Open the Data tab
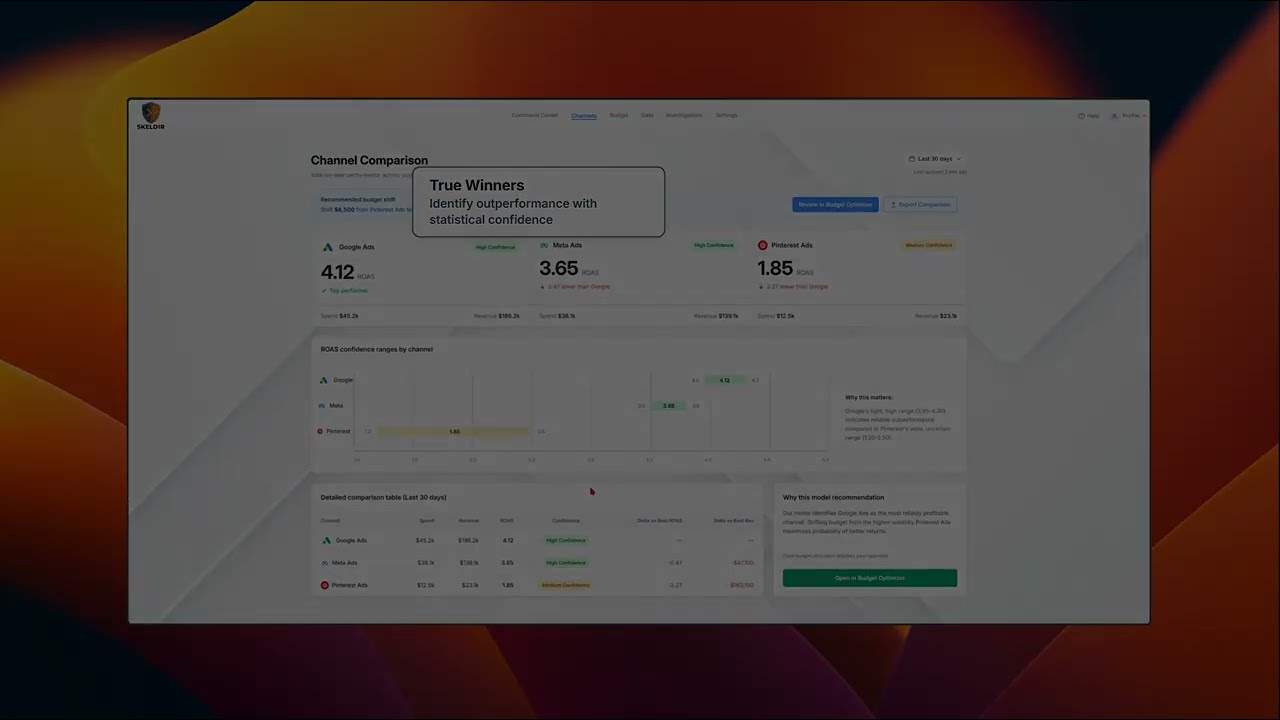This screenshot has height=720, width=1280. pos(647,115)
